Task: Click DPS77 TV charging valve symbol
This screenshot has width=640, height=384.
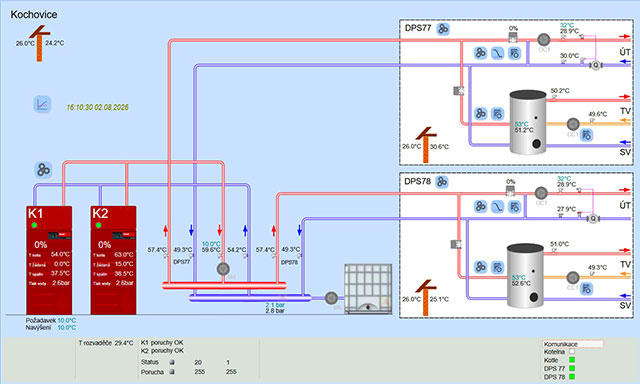Action: tap(459, 91)
